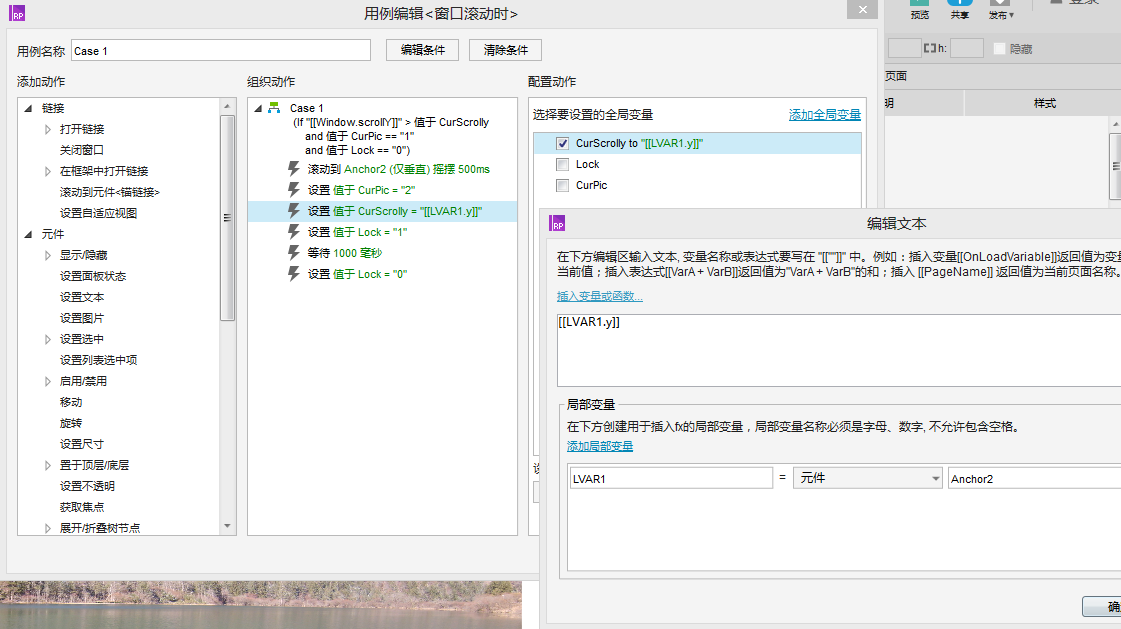Uncheck the CurScrolly global variable checkbox
This screenshot has width=1121, height=629.
click(x=563, y=144)
